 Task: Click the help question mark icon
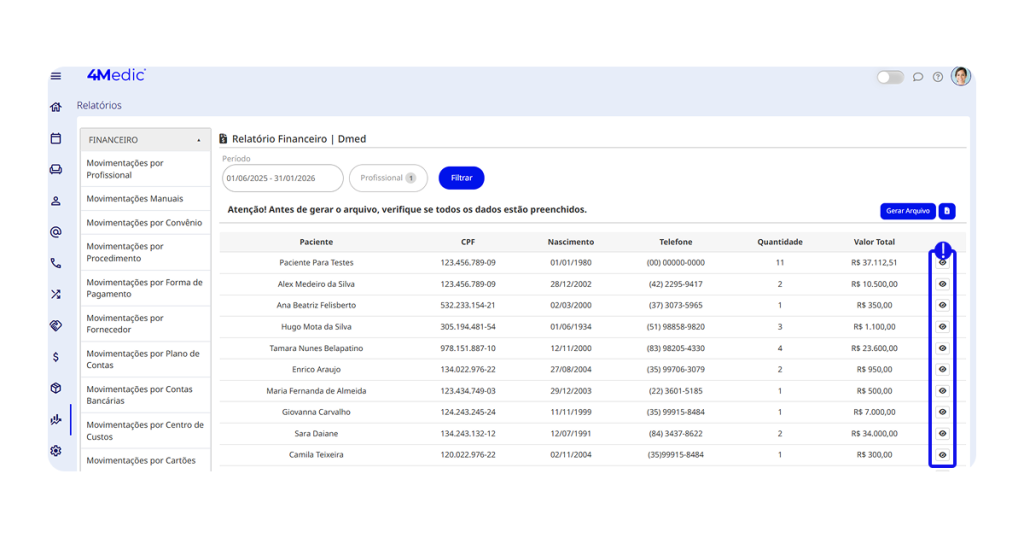(x=937, y=77)
